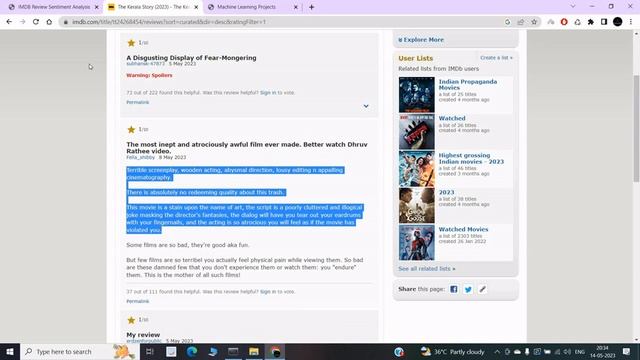Open Task View on taskbar
Screen dimensions: 640x360
tap(149, 351)
